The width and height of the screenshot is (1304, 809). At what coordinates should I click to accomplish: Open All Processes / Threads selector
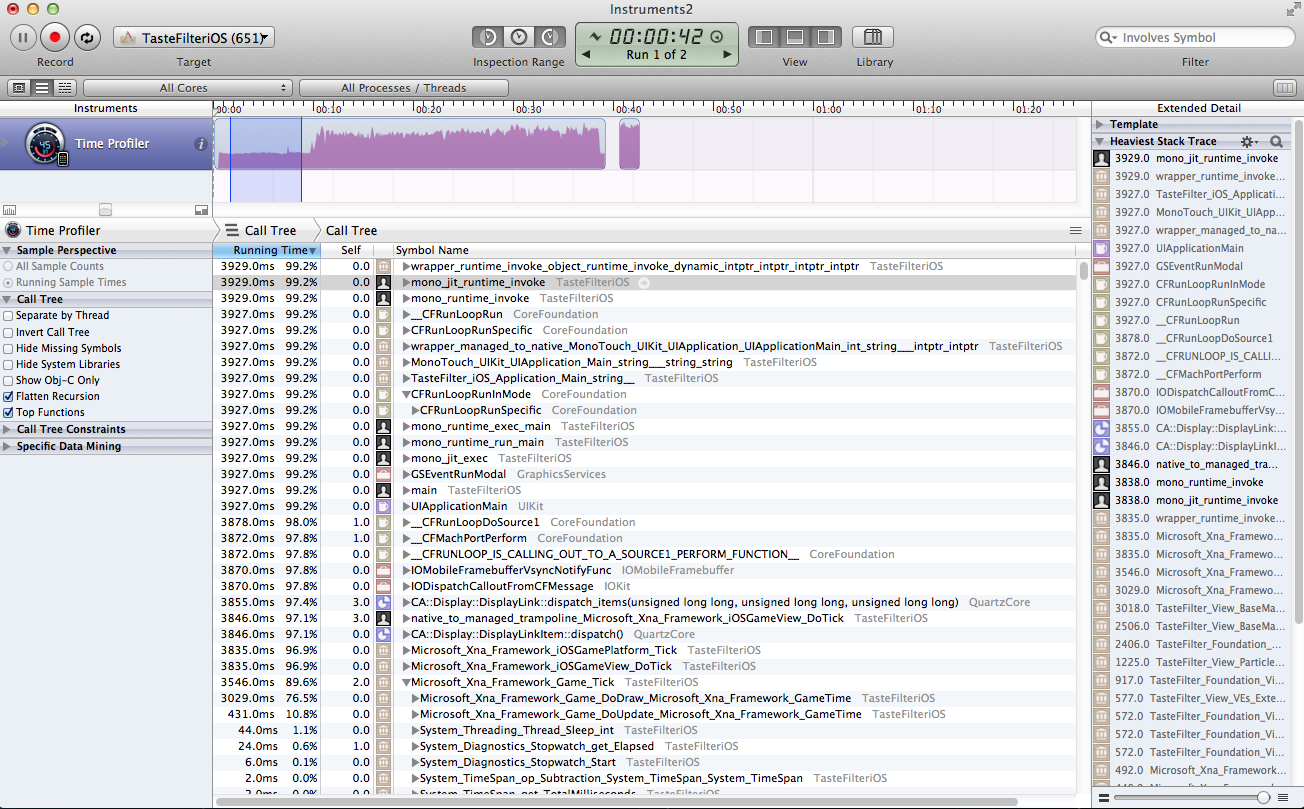403,88
